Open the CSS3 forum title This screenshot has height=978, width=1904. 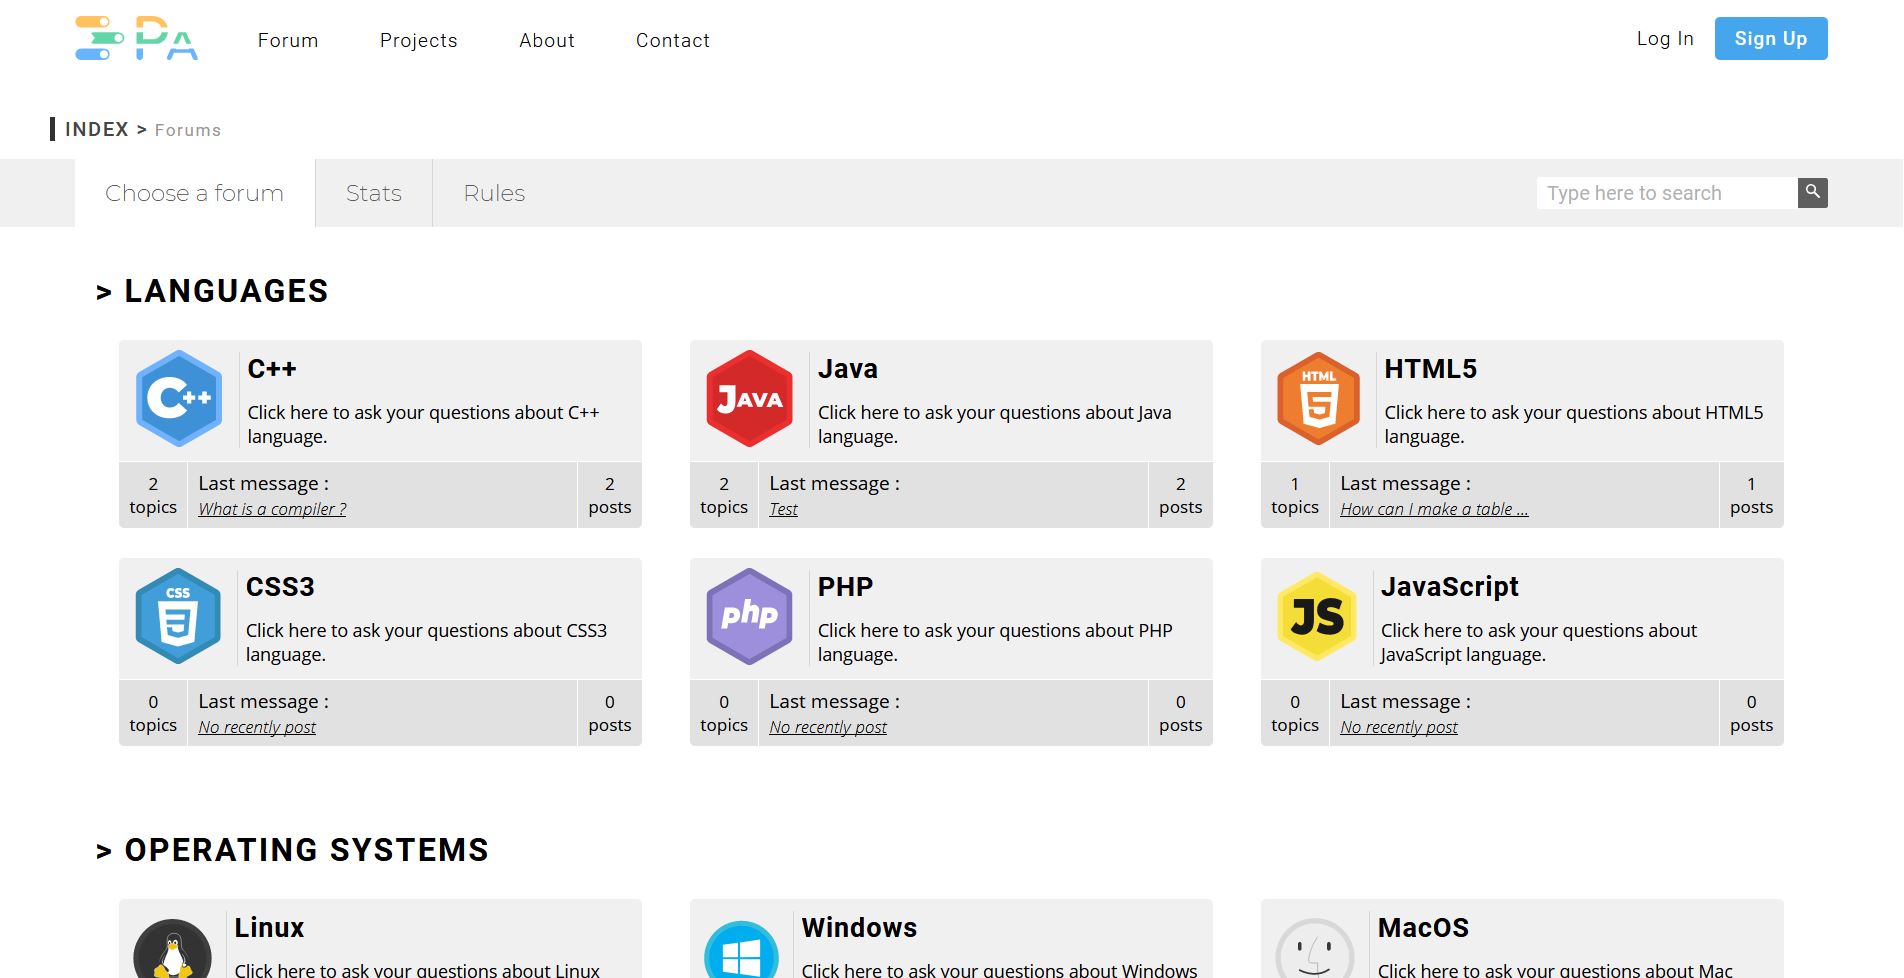(280, 586)
